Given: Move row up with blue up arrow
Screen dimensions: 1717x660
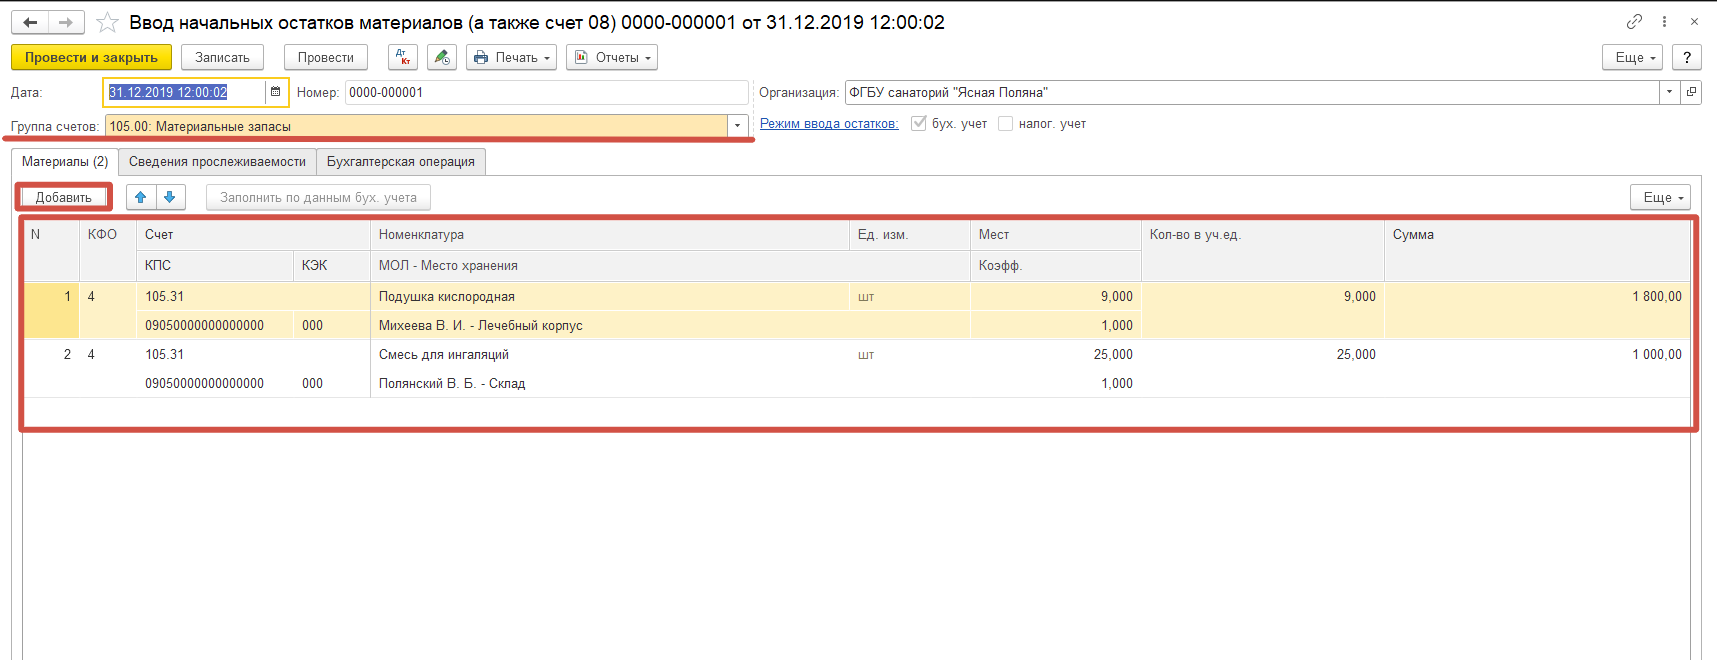Looking at the screenshot, I should point(141,197).
